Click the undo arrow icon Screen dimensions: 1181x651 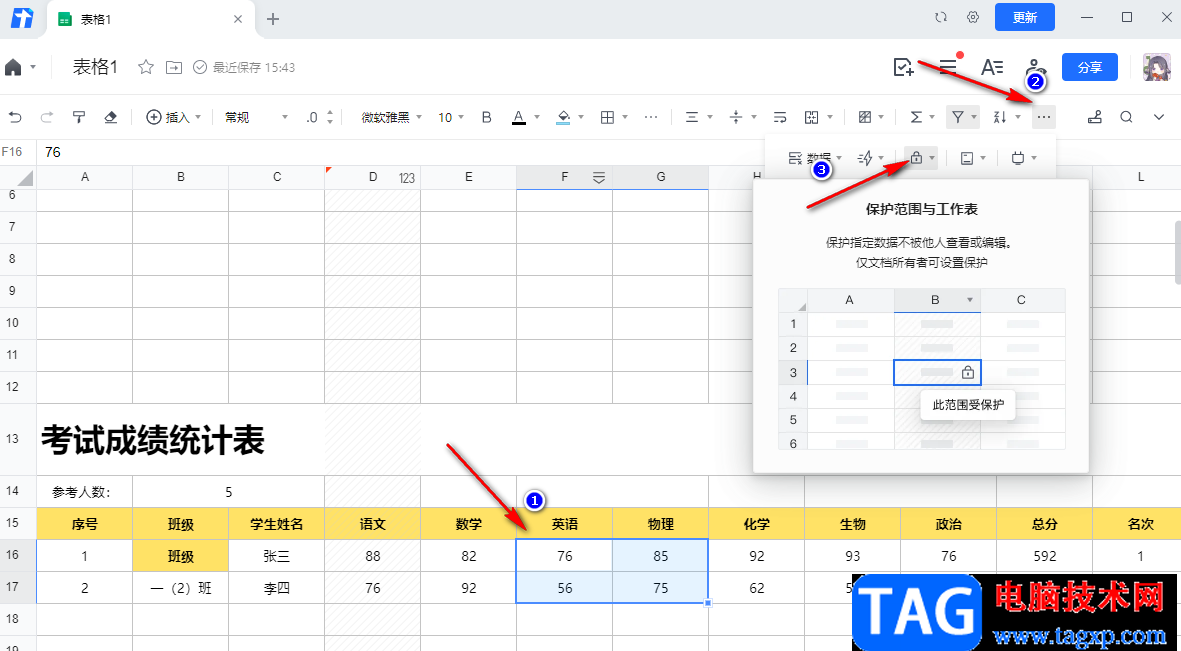tap(15, 117)
